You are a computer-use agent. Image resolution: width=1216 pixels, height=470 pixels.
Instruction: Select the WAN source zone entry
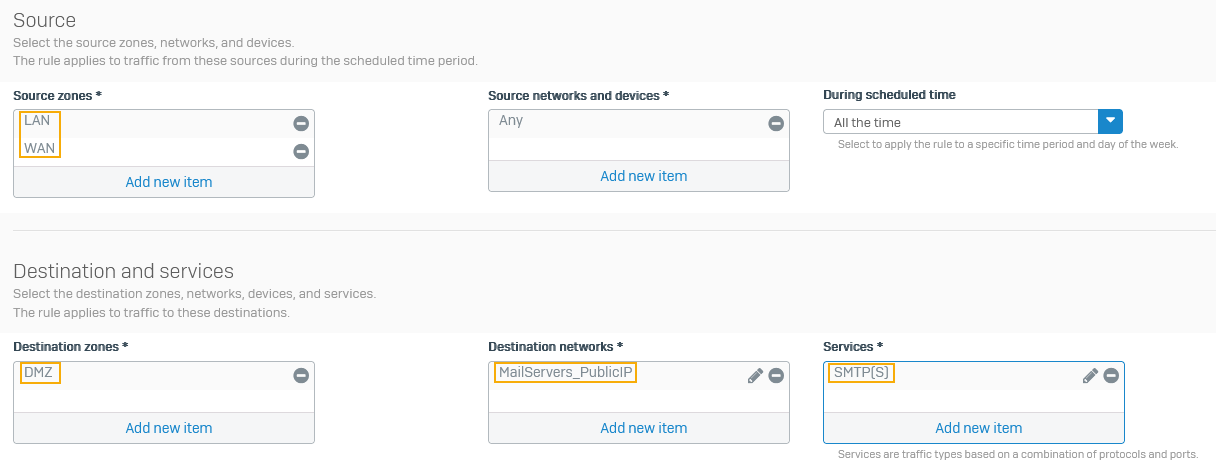[x=39, y=148]
